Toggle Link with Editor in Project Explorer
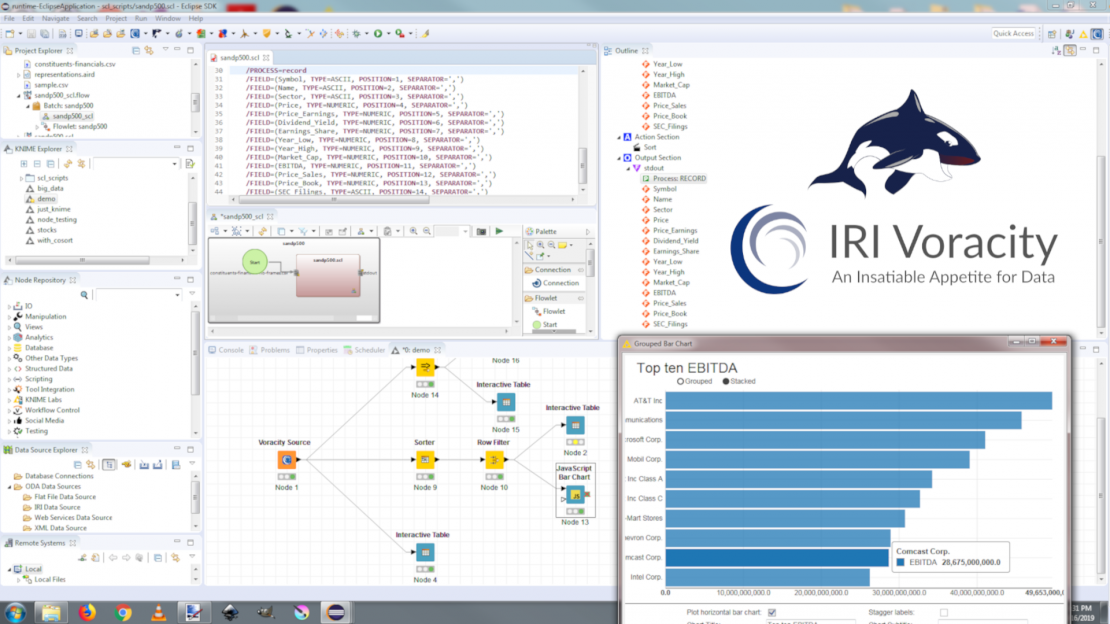The height and width of the screenshot is (624, 1110). 149,50
